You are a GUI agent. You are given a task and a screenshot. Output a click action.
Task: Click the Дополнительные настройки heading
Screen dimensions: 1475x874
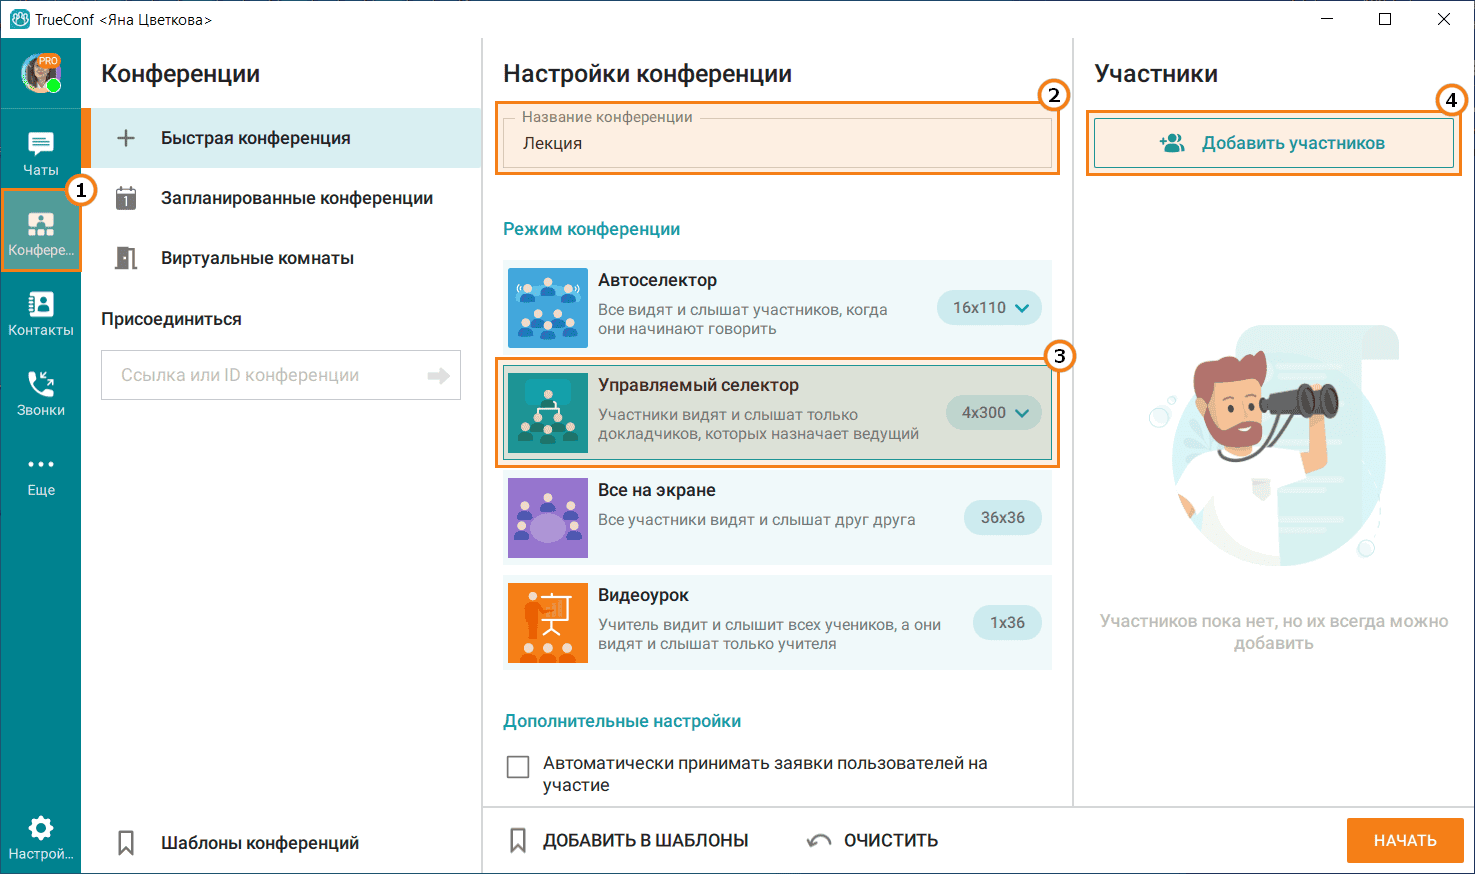622,721
